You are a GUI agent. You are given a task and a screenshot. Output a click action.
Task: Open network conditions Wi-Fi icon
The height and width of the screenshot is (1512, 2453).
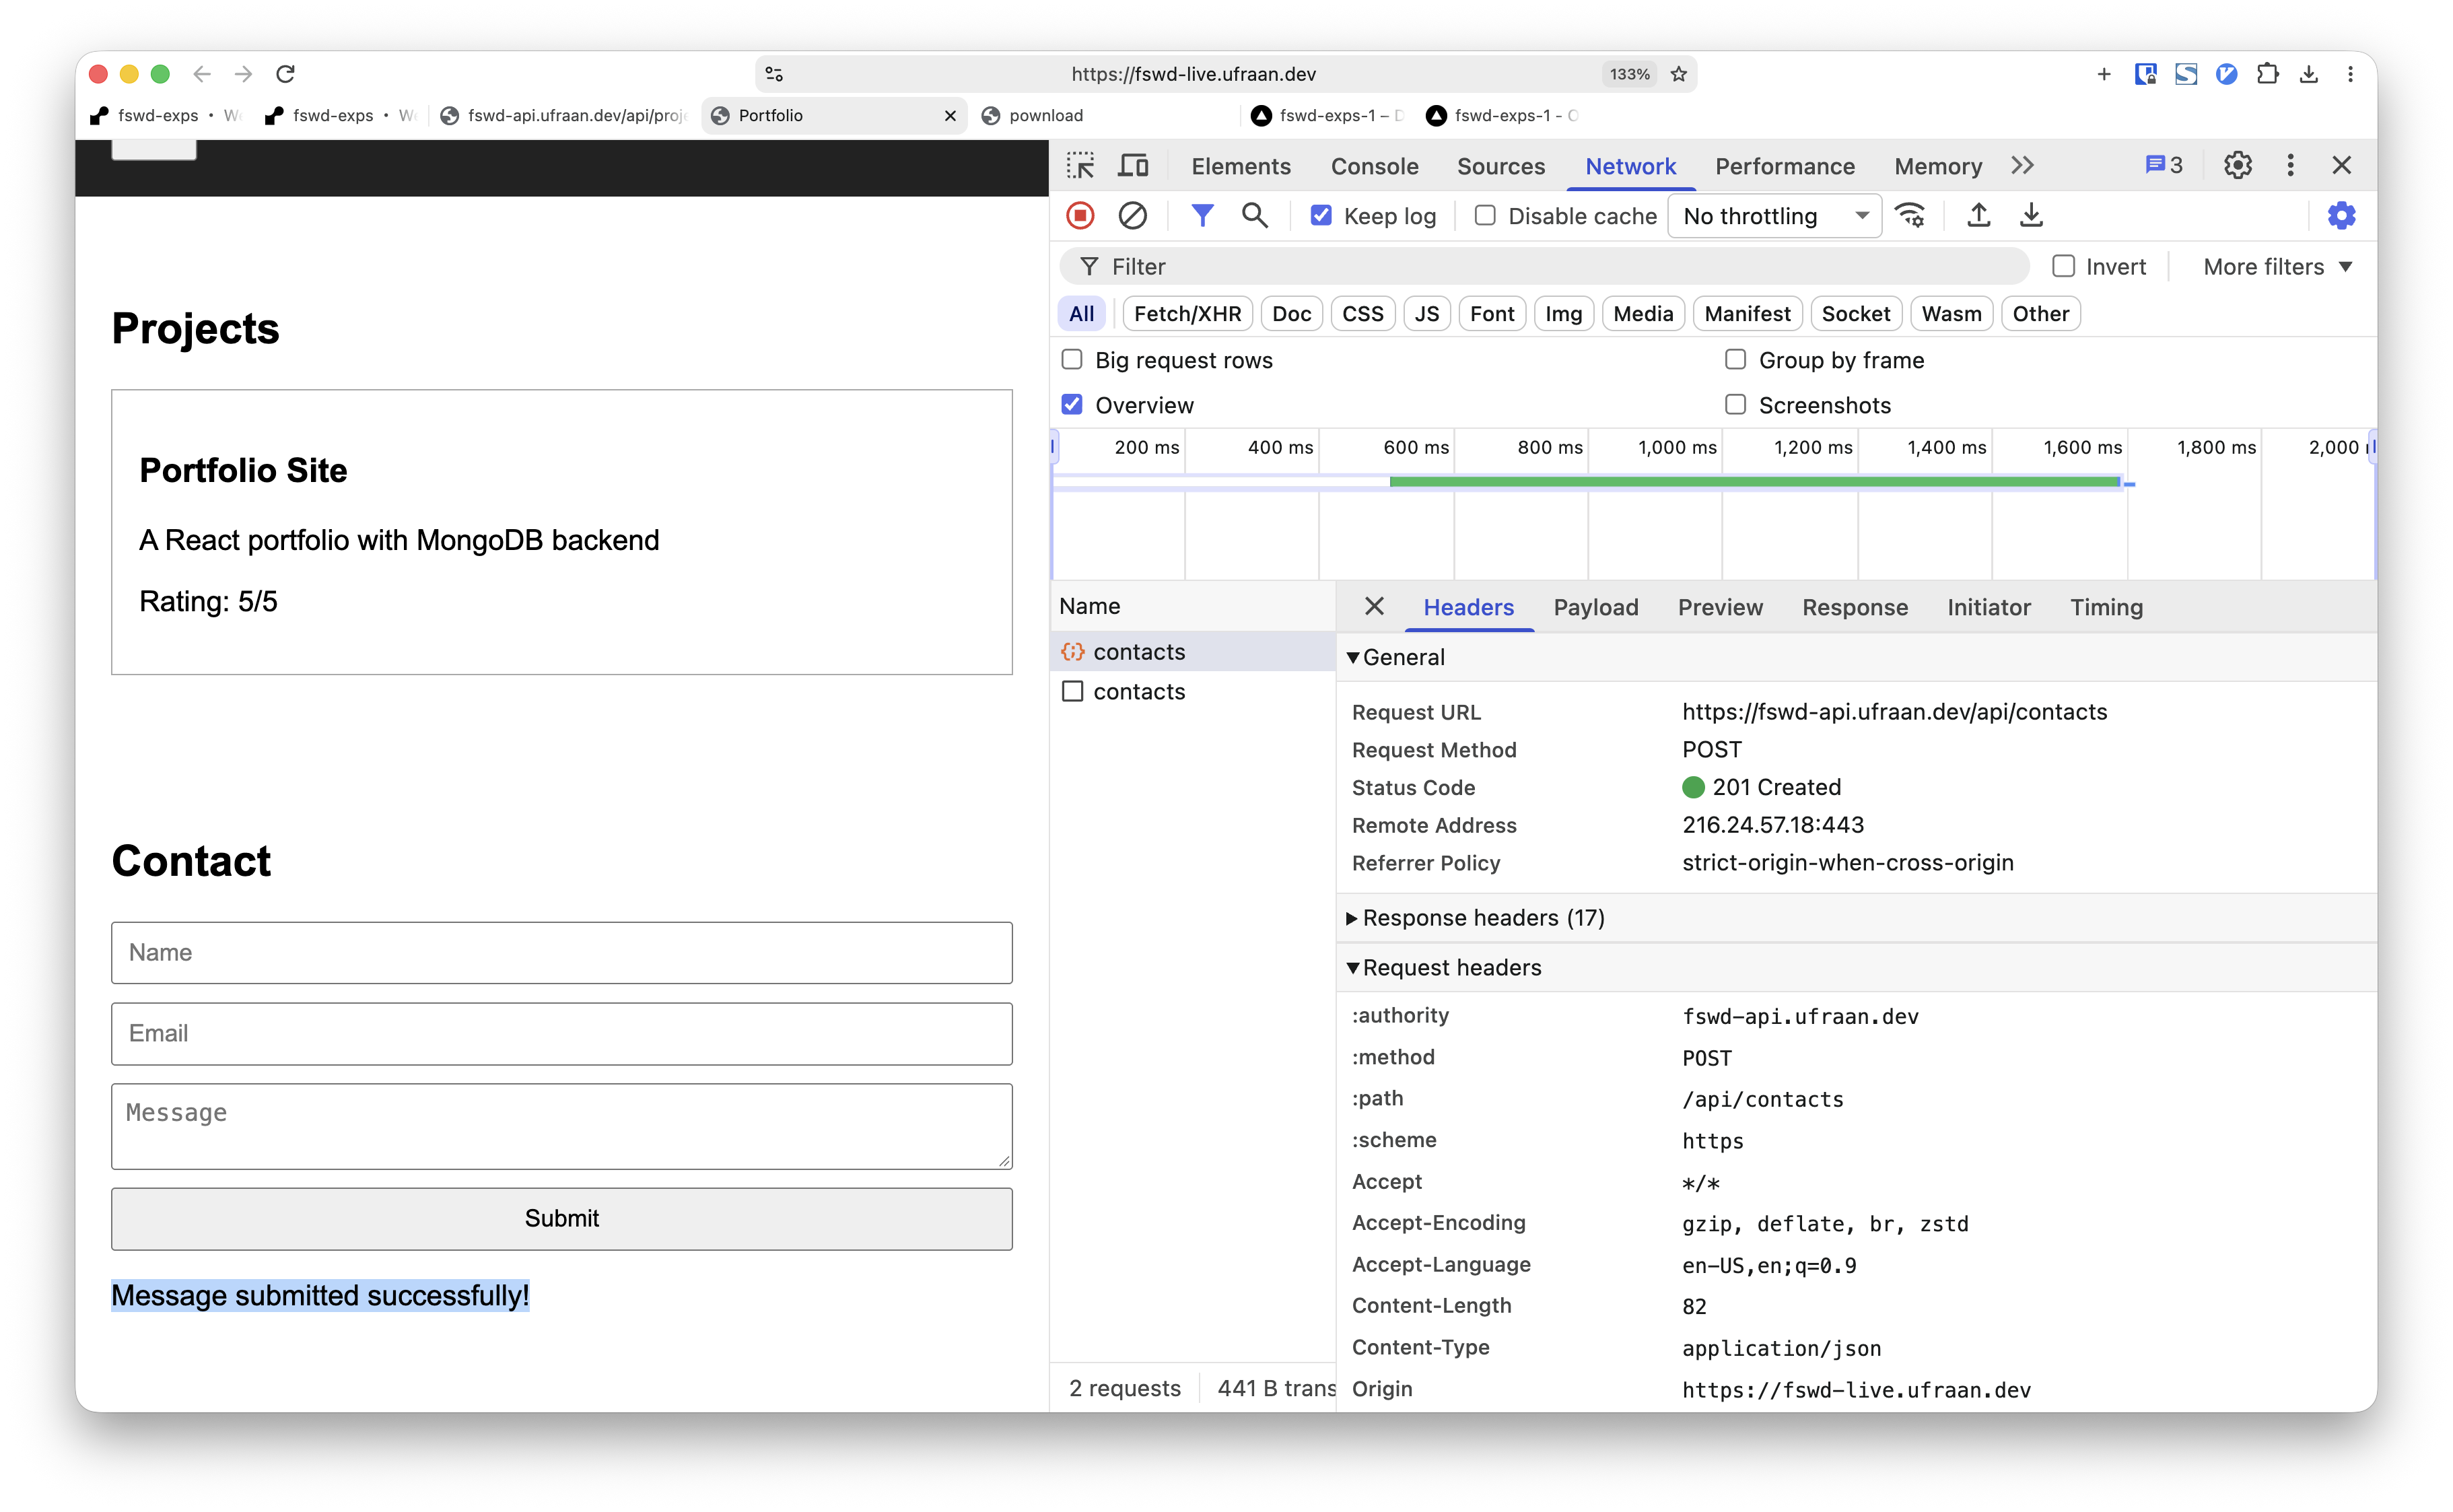coord(1911,216)
